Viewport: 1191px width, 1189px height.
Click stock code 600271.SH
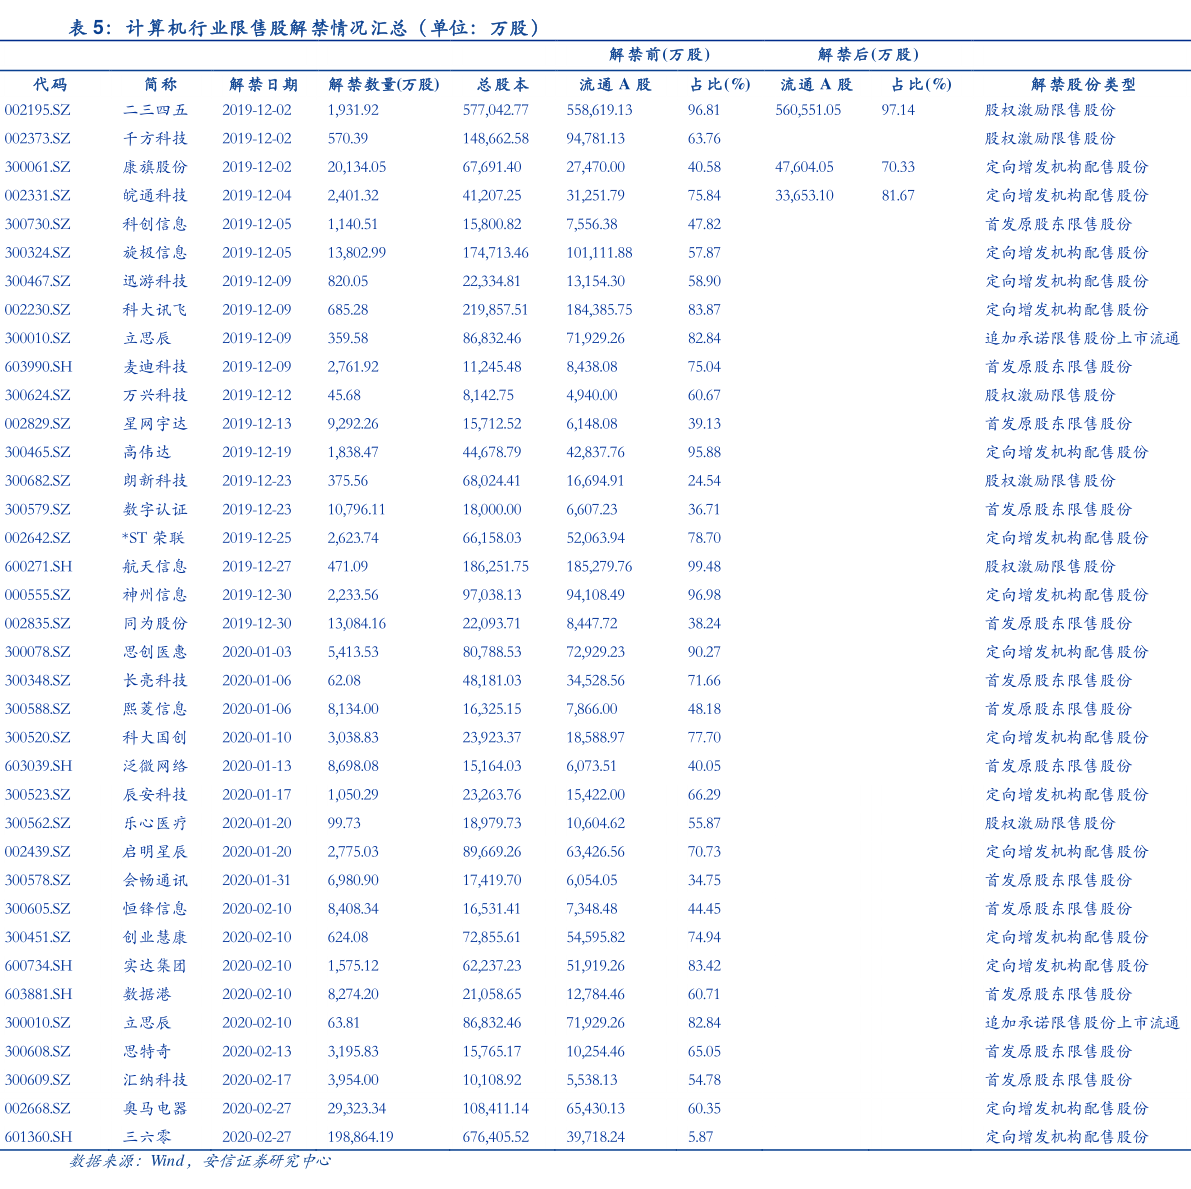[x=38, y=567]
